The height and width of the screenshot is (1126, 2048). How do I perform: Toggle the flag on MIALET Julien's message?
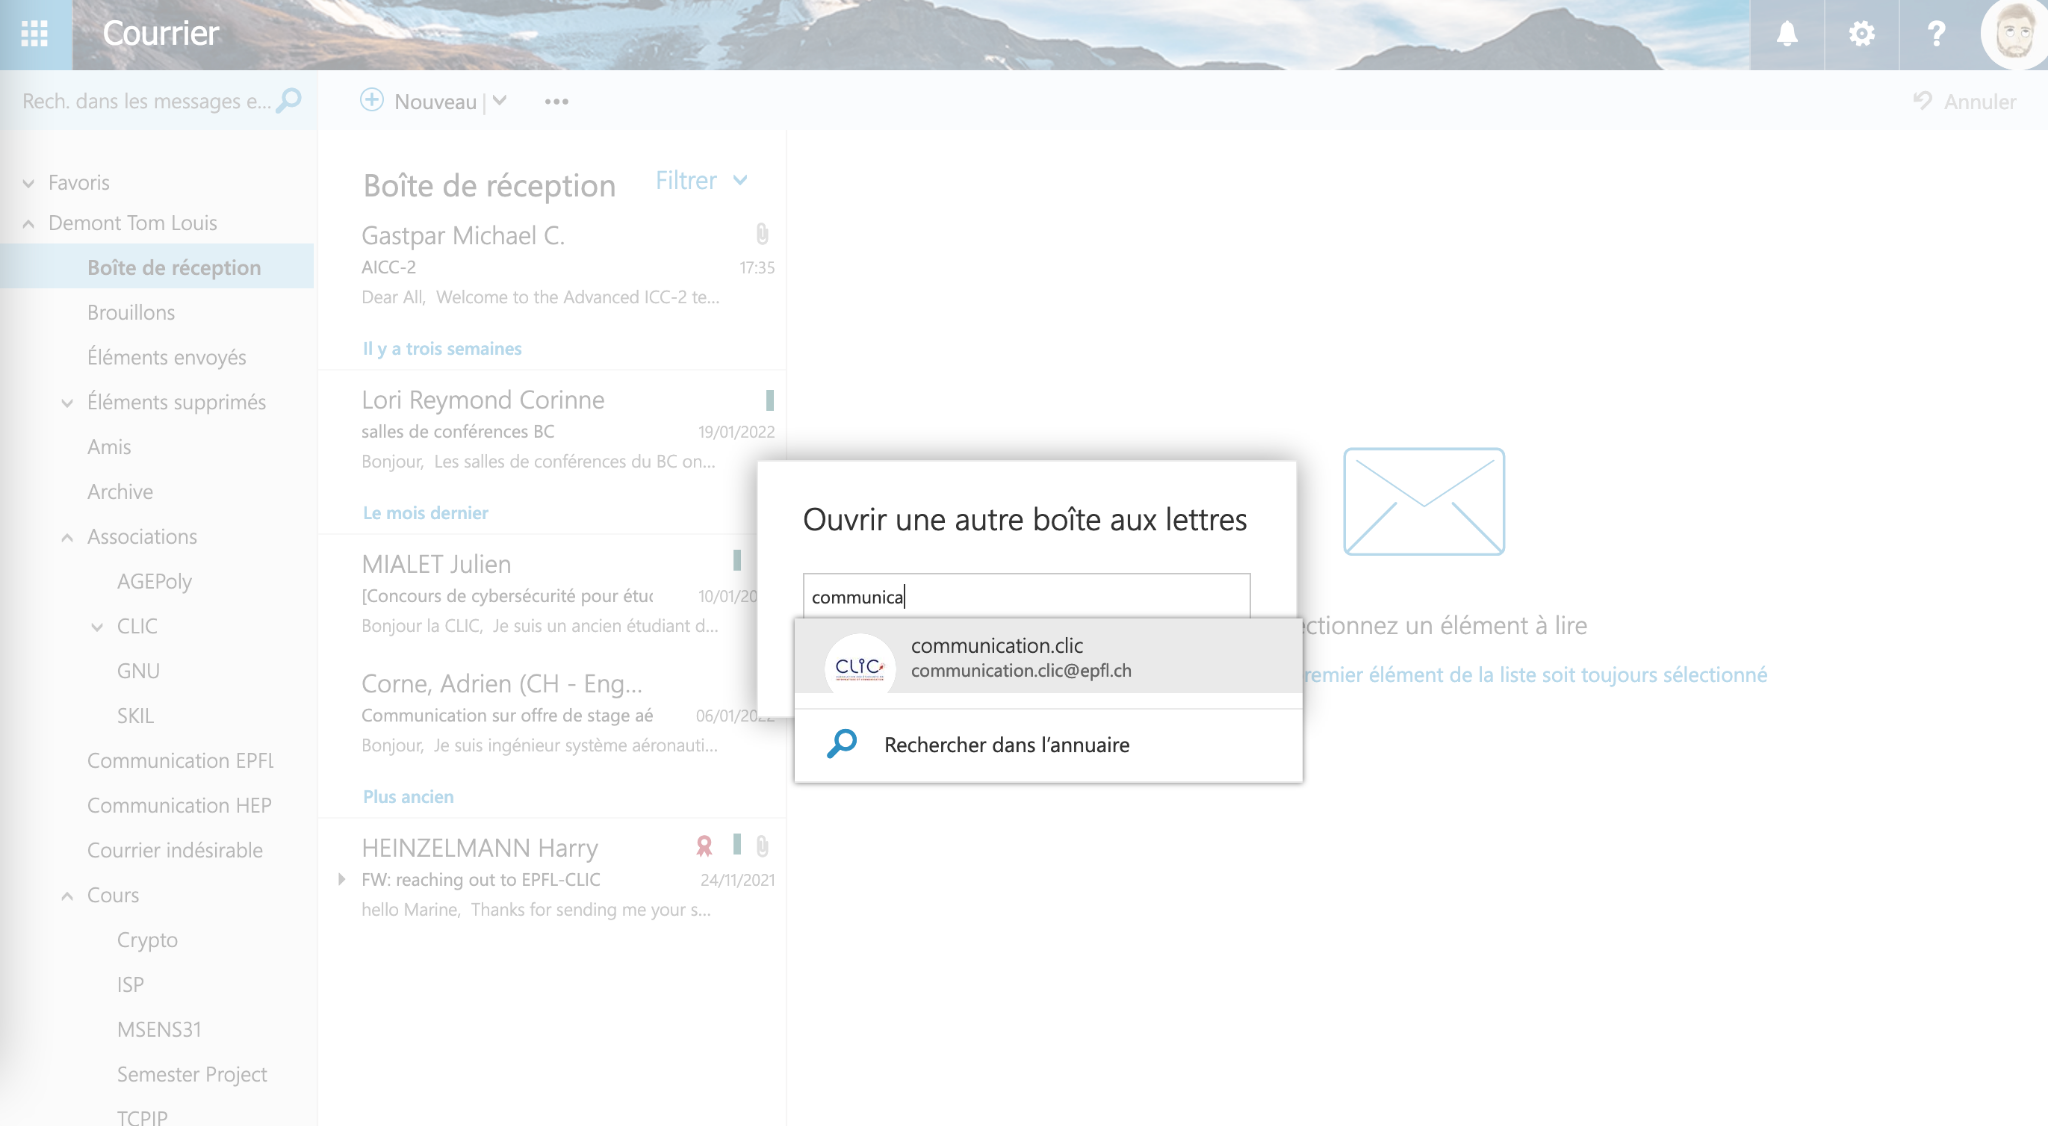tap(737, 560)
